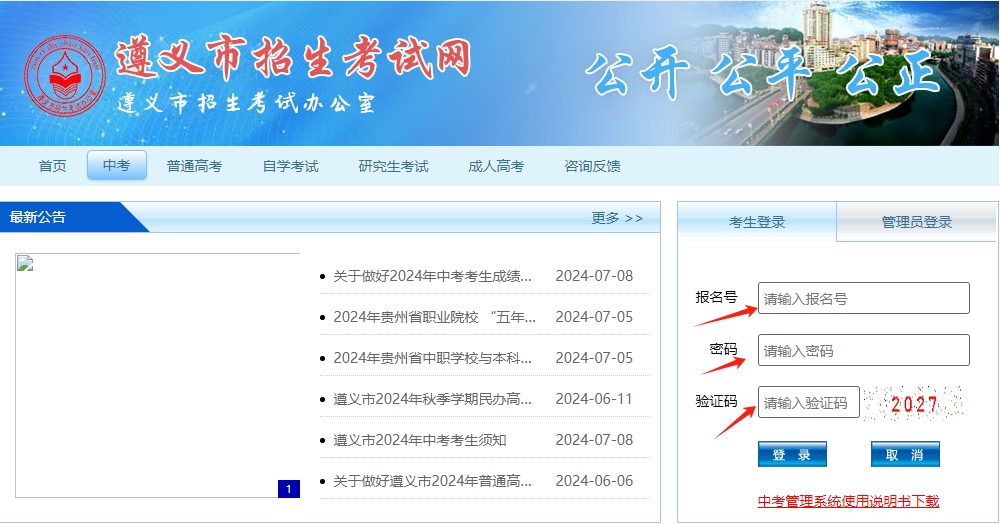The width and height of the screenshot is (1000, 524).
Task: Open the 自学考试 menu item
Action: (290, 166)
